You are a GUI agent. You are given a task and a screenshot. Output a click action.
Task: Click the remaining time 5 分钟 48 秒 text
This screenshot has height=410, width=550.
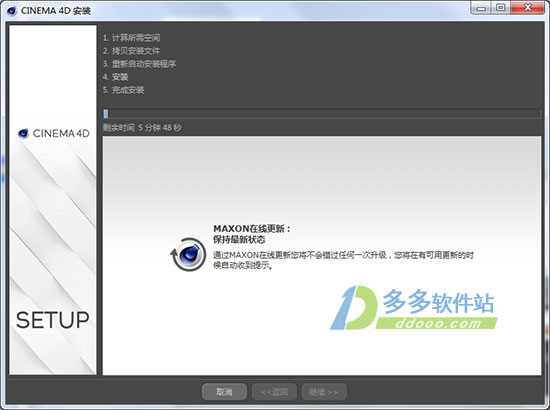click(142, 127)
